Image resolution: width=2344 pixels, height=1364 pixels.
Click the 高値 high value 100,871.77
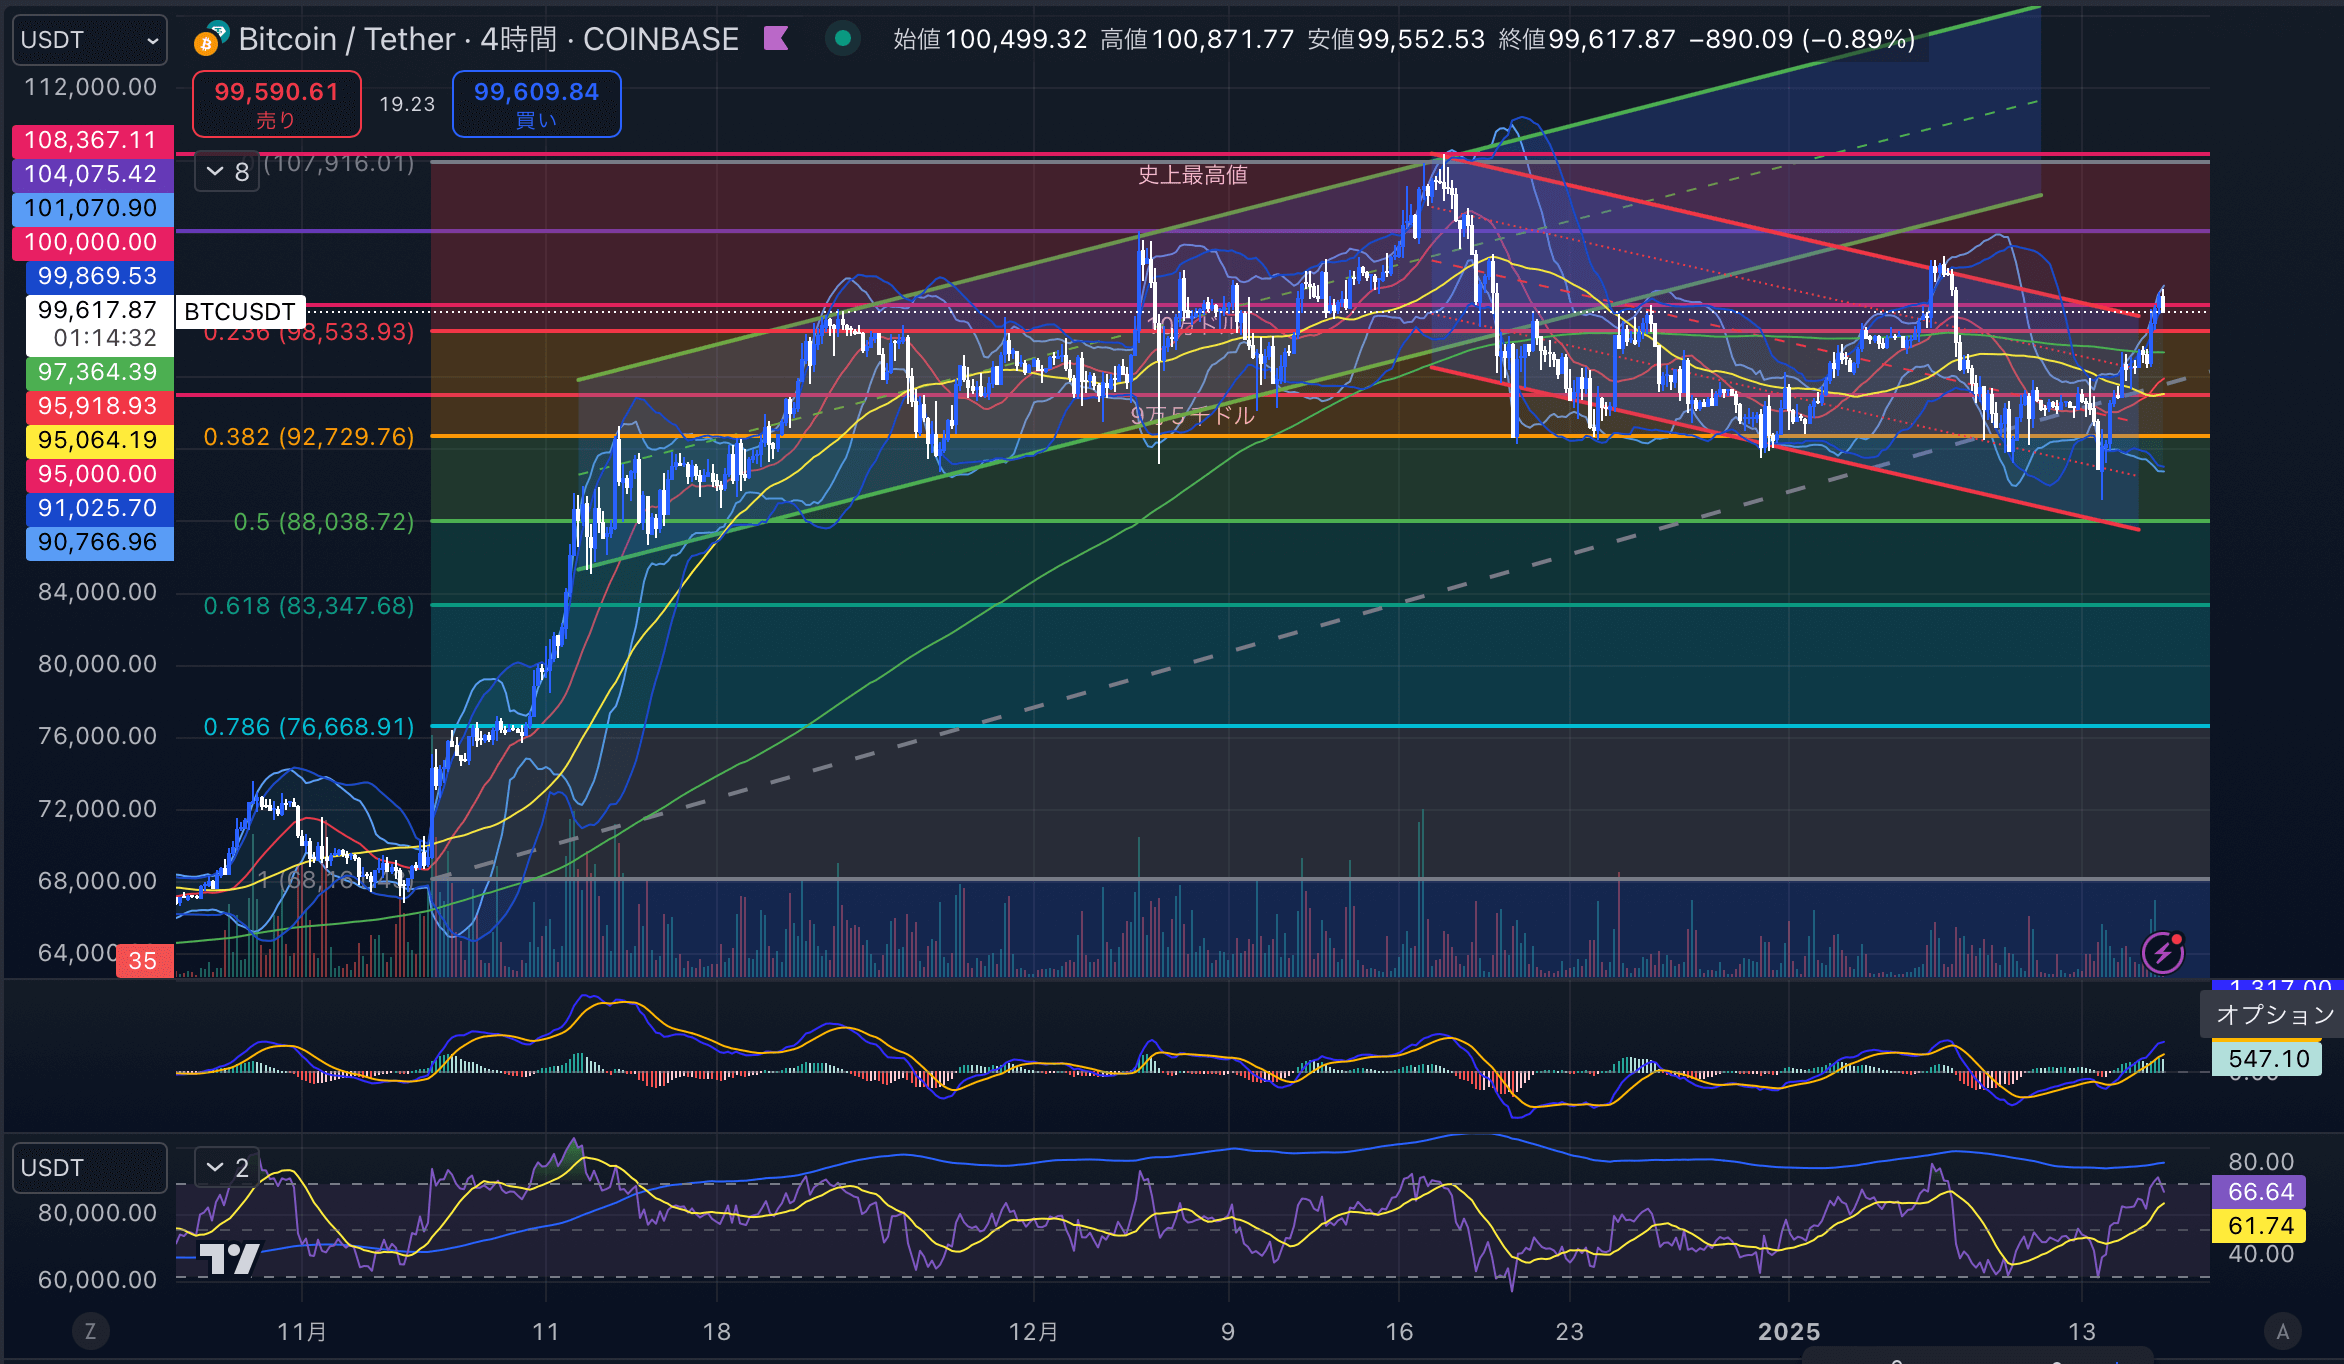(x=1222, y=39)
